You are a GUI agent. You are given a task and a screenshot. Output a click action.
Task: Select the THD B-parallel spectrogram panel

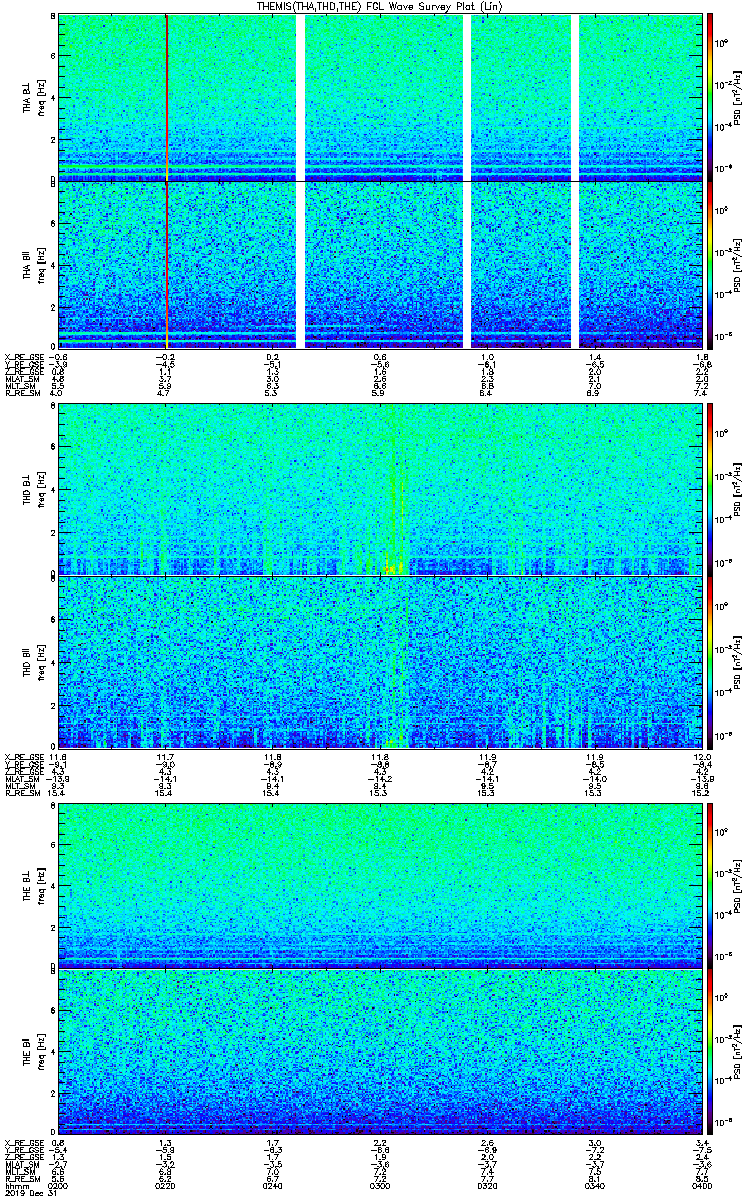pos(380,661)
